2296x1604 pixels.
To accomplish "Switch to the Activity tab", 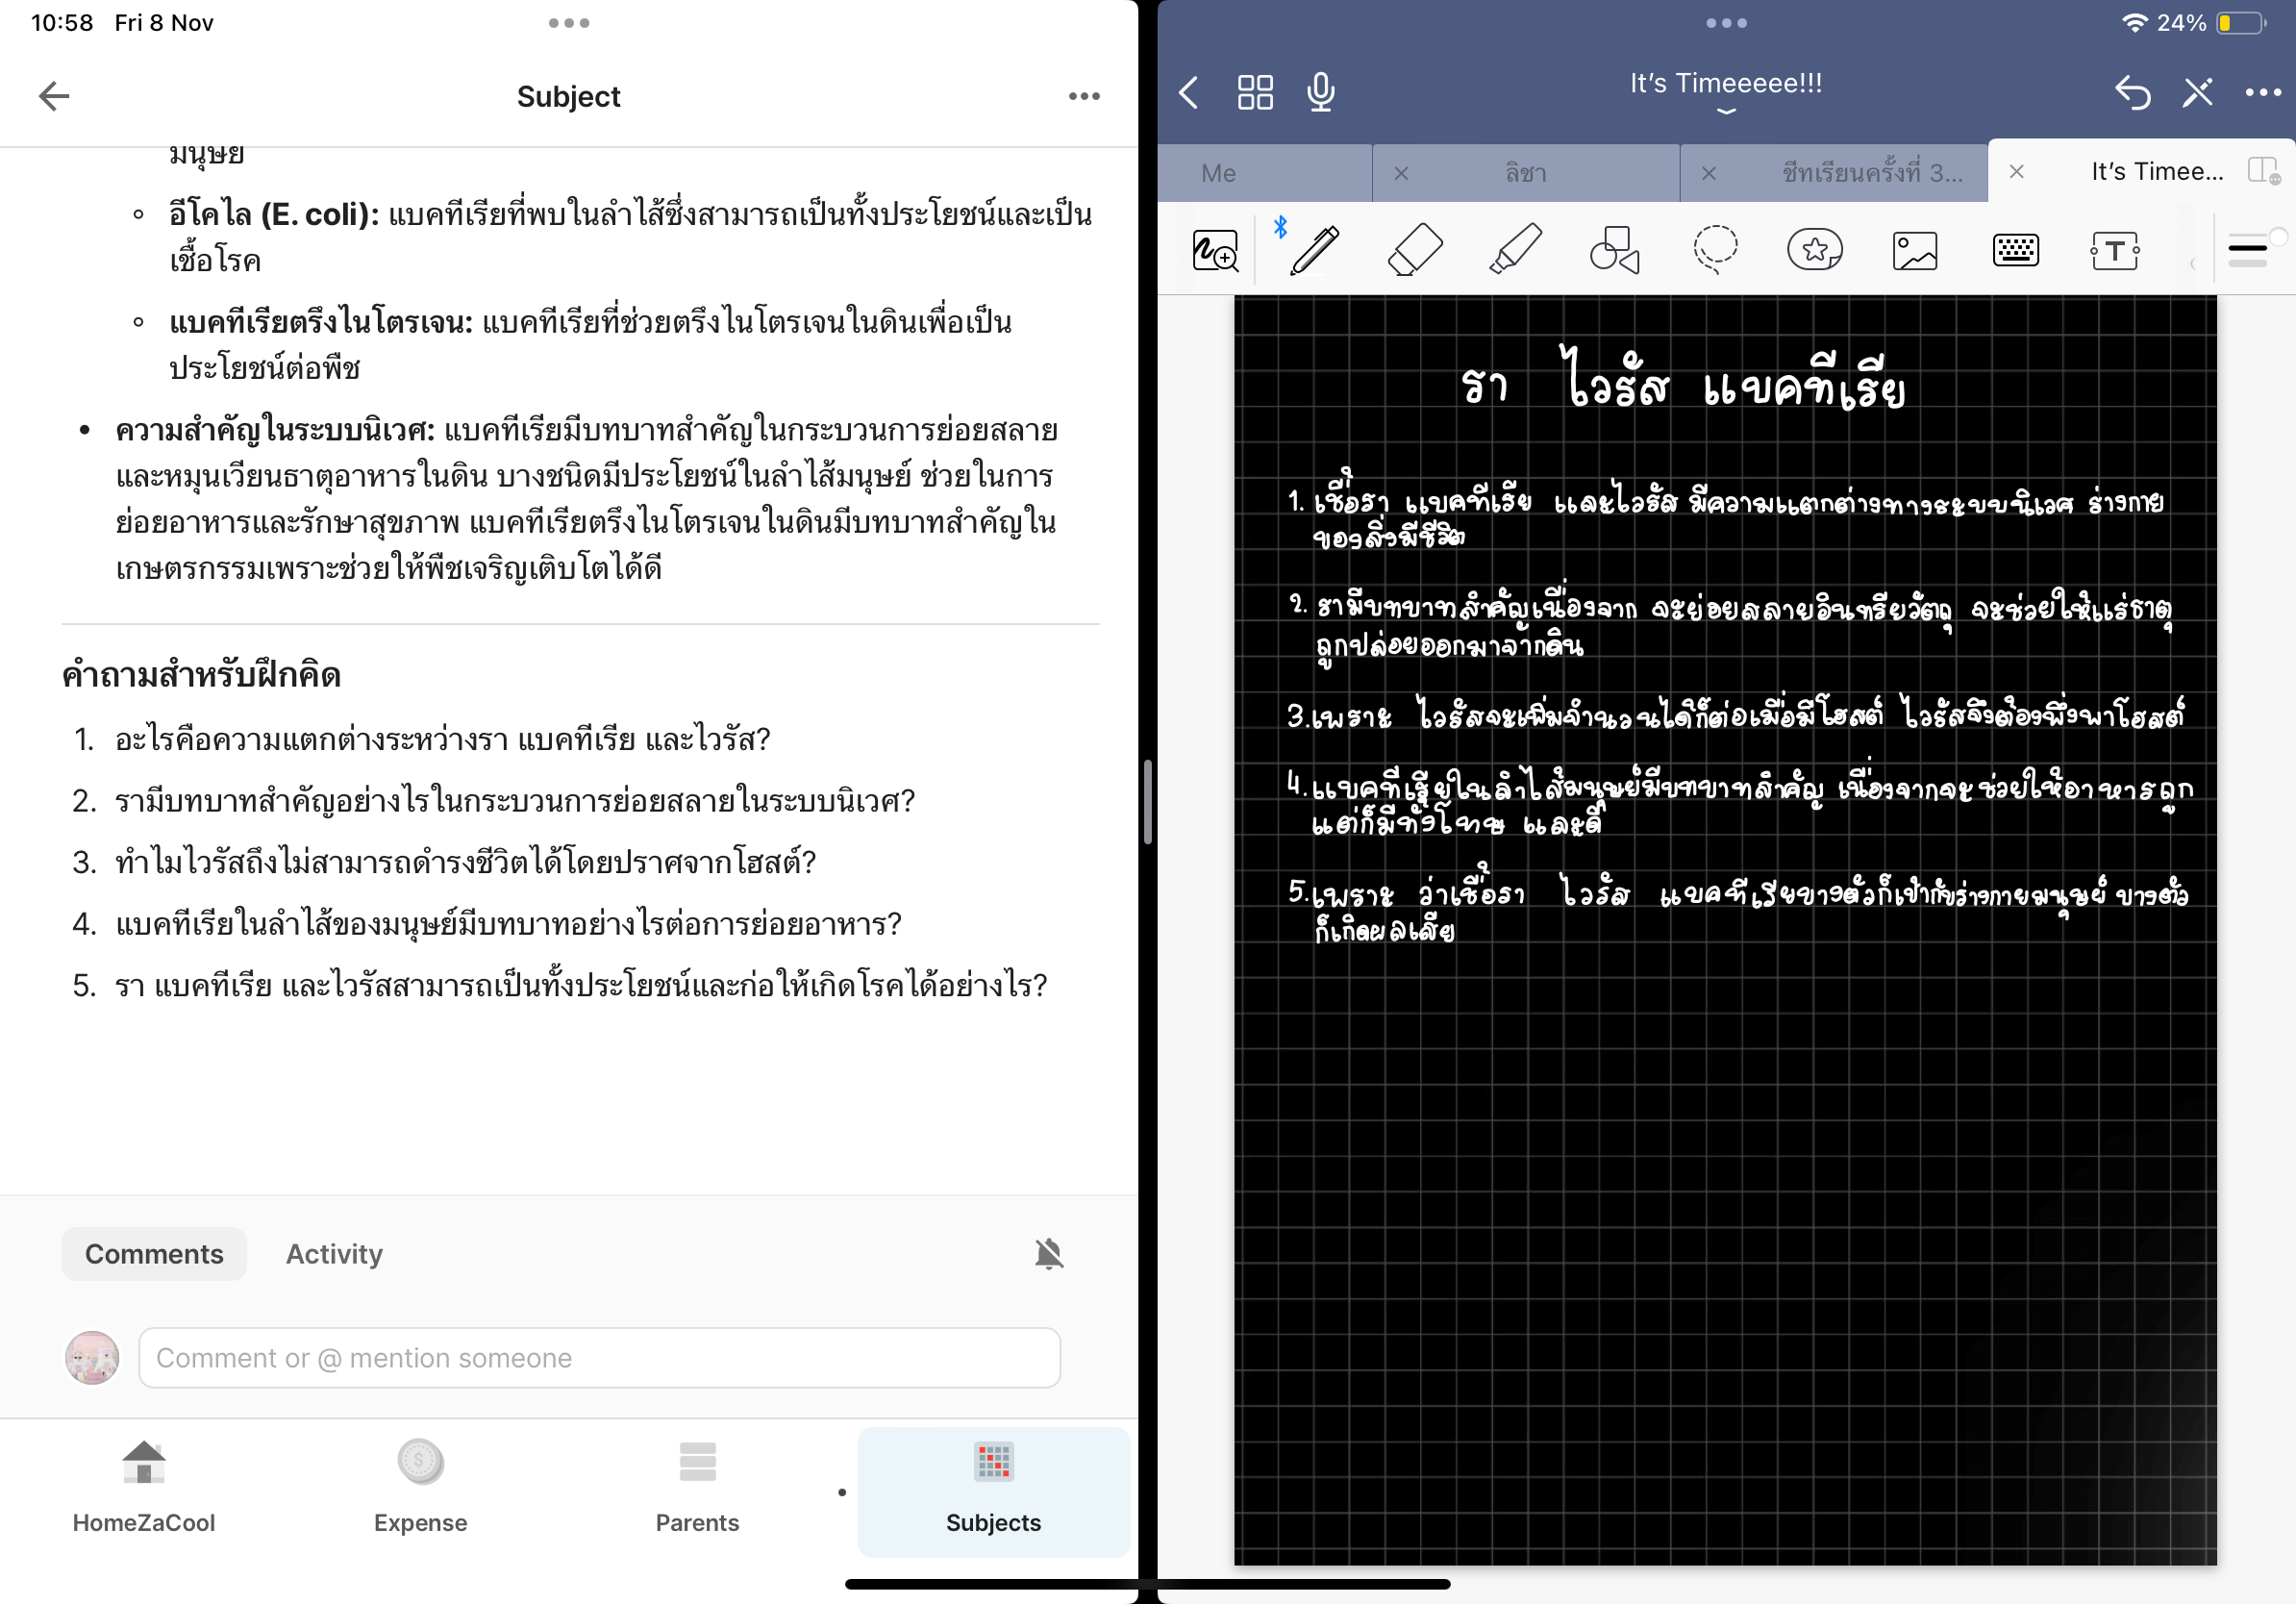I will click(334, 1254).
